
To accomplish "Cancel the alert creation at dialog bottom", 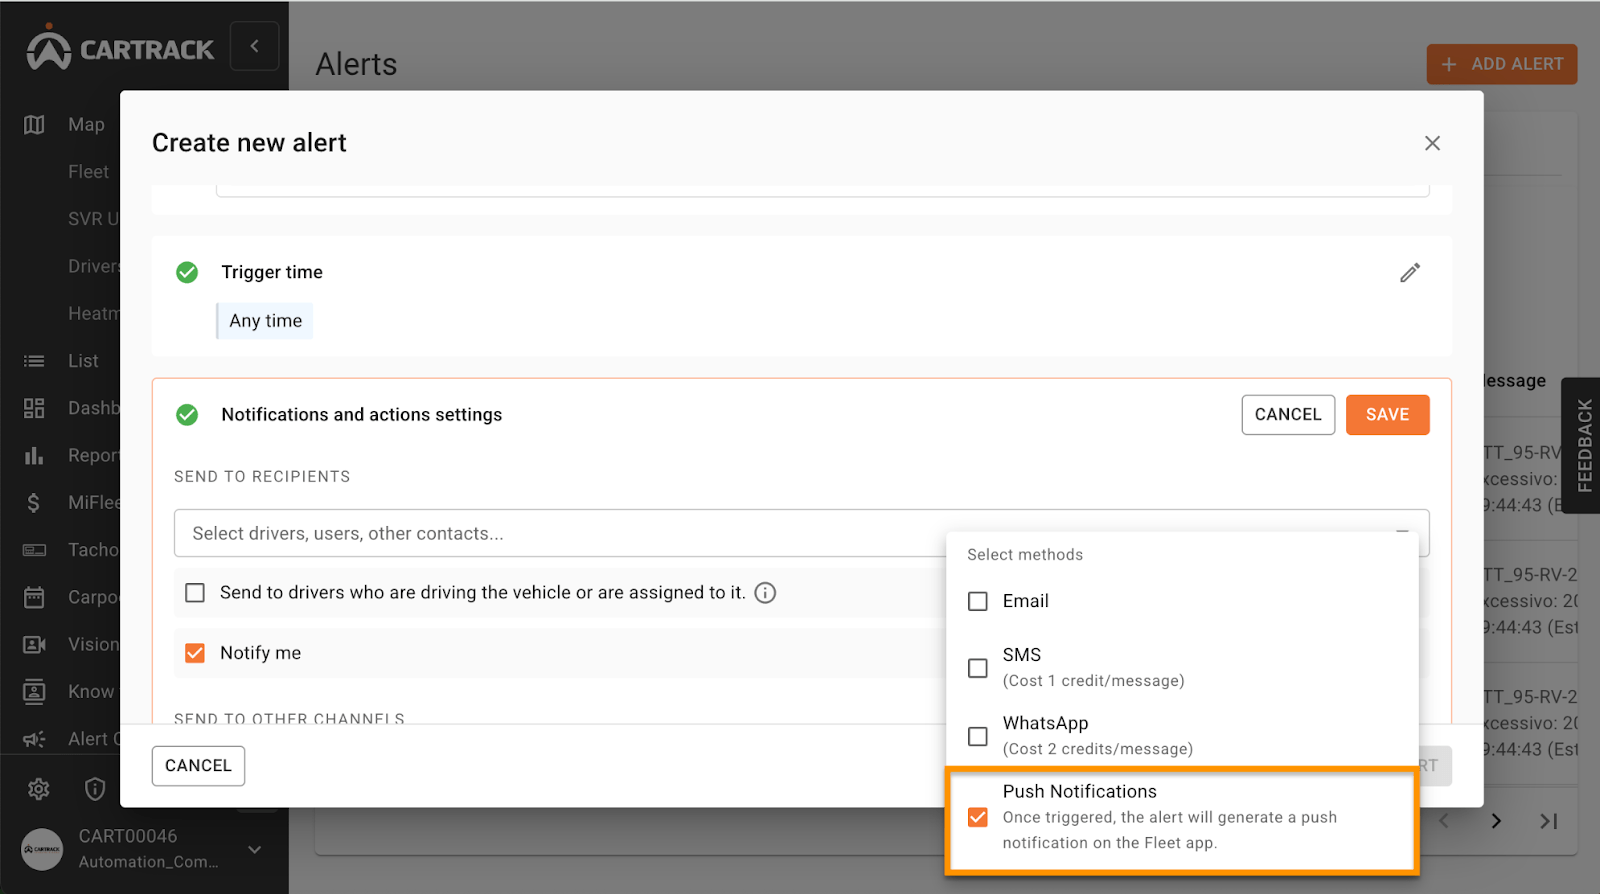I will (x=198, y=766).
